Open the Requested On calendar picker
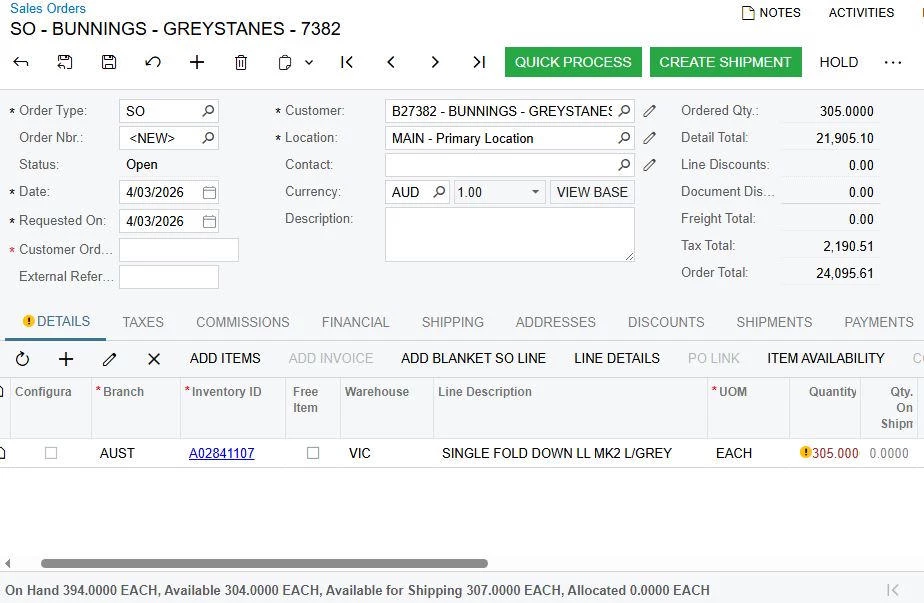Image resolution: width=924 pixels, height=603 pixels. coord(209,221)
